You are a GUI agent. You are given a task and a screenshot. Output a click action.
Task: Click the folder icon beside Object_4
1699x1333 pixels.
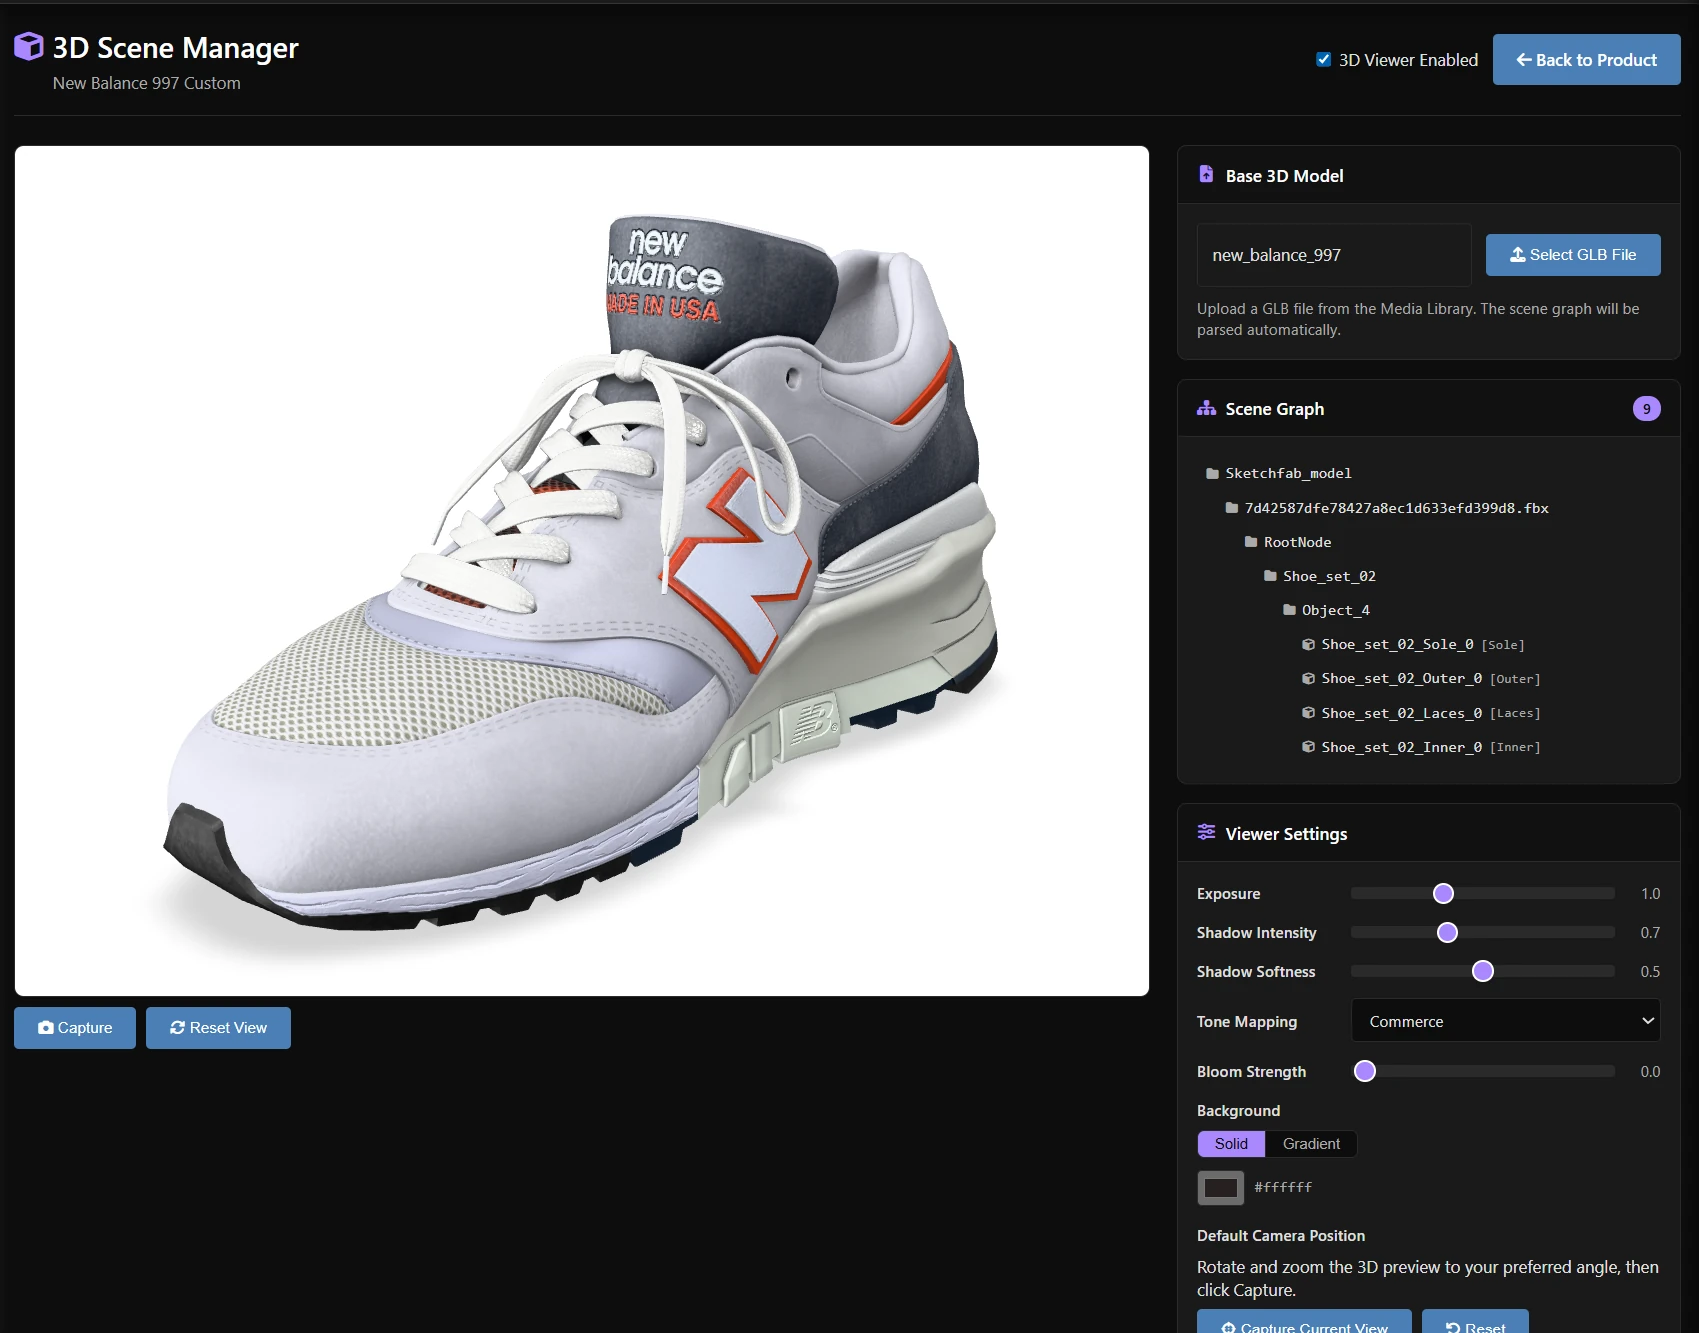tap(1289, 610)
